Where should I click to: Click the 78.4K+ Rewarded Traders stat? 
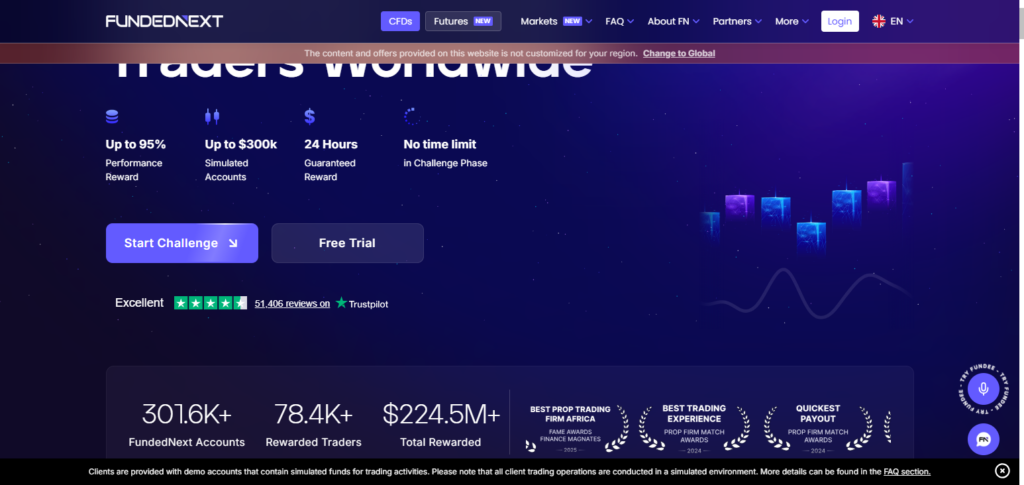click(313, 425)
